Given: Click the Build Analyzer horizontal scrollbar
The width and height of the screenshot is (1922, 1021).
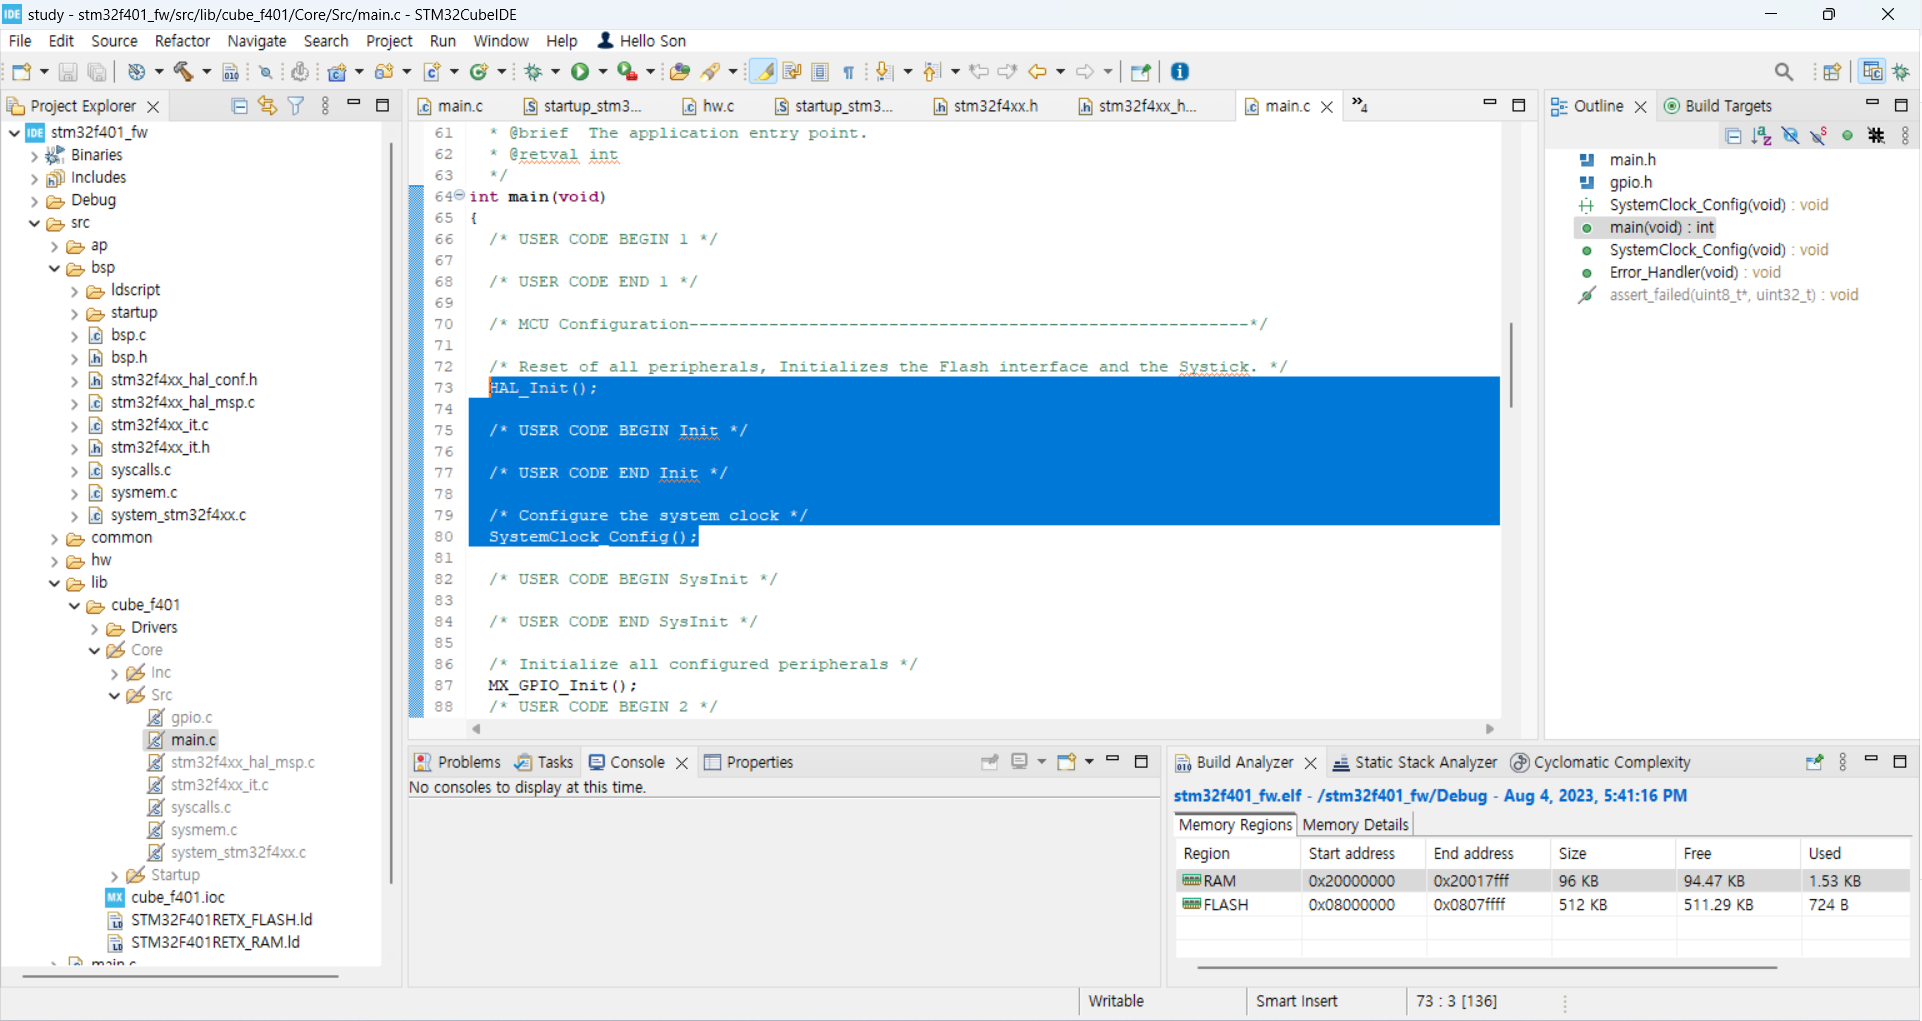Looking at the screenshot, I should click(1486, 967).
